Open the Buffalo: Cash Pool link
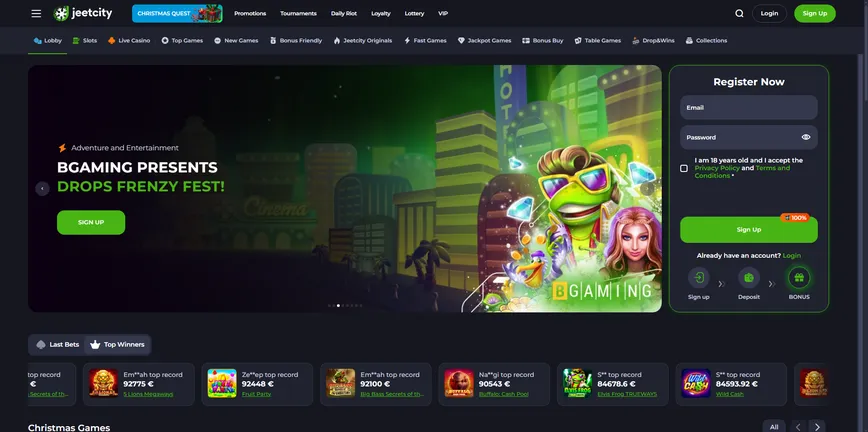This screenshot has height=432, width=868. (x=504, y=394)
